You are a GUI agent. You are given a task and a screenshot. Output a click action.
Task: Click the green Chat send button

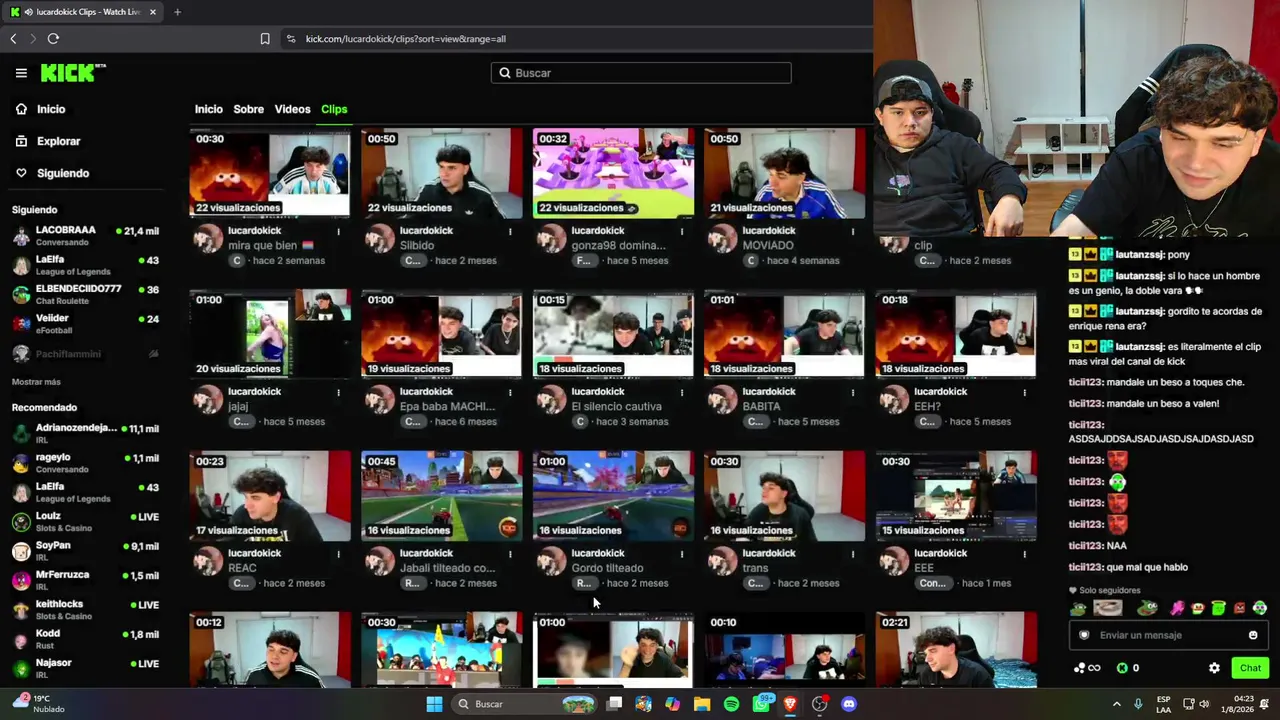pyautogui.click(x=1250, y=668)
